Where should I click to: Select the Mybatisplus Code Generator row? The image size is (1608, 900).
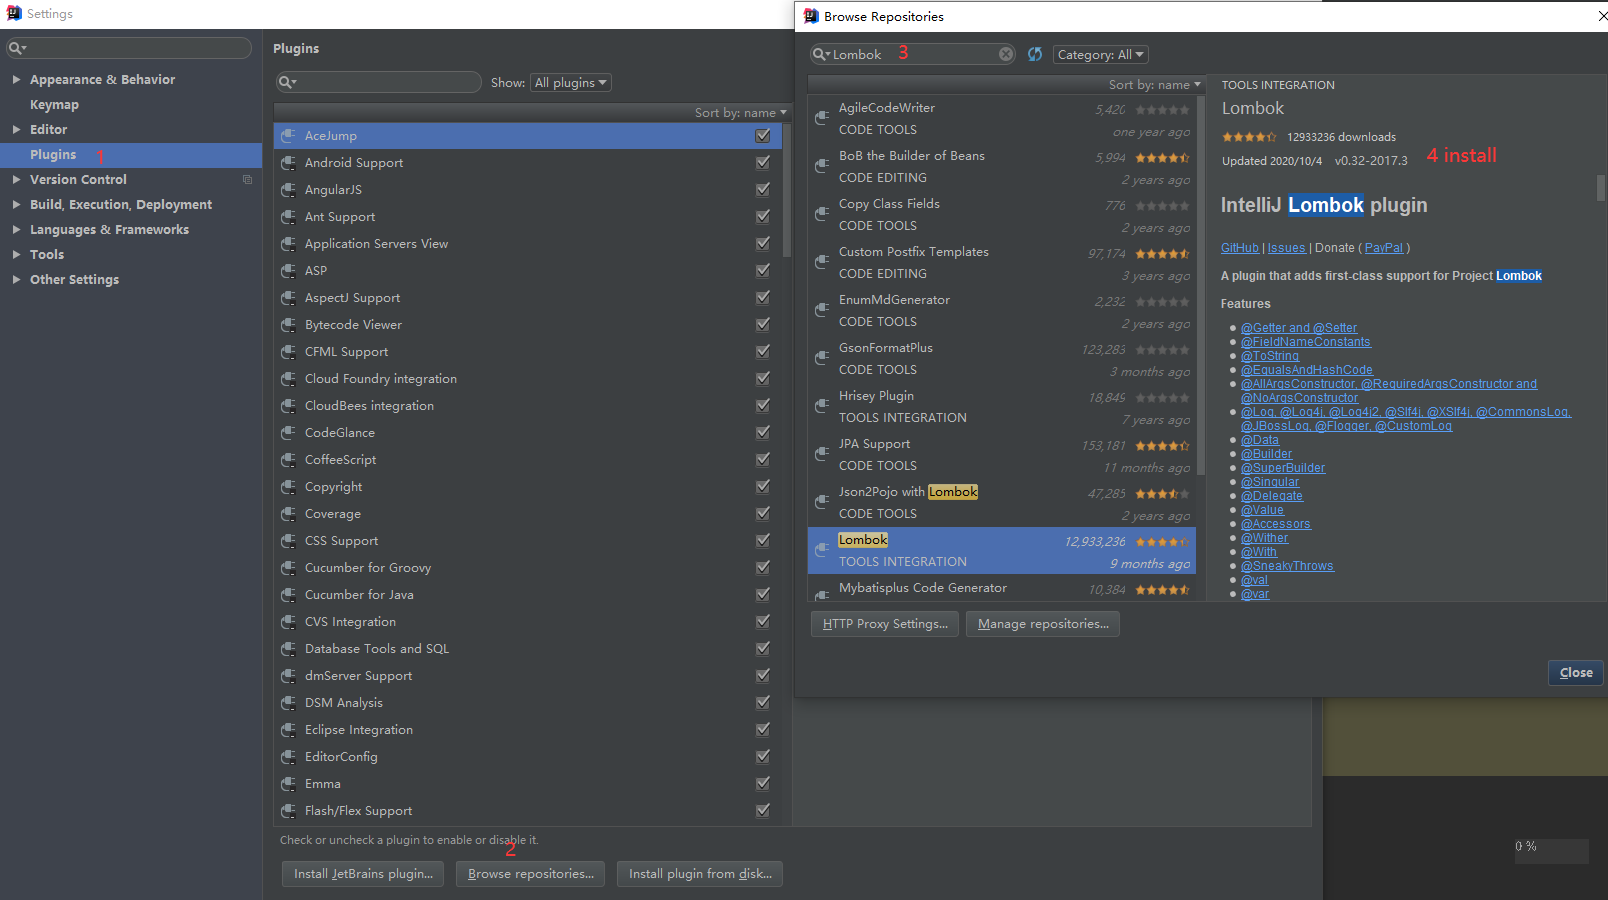point(1001,589)
